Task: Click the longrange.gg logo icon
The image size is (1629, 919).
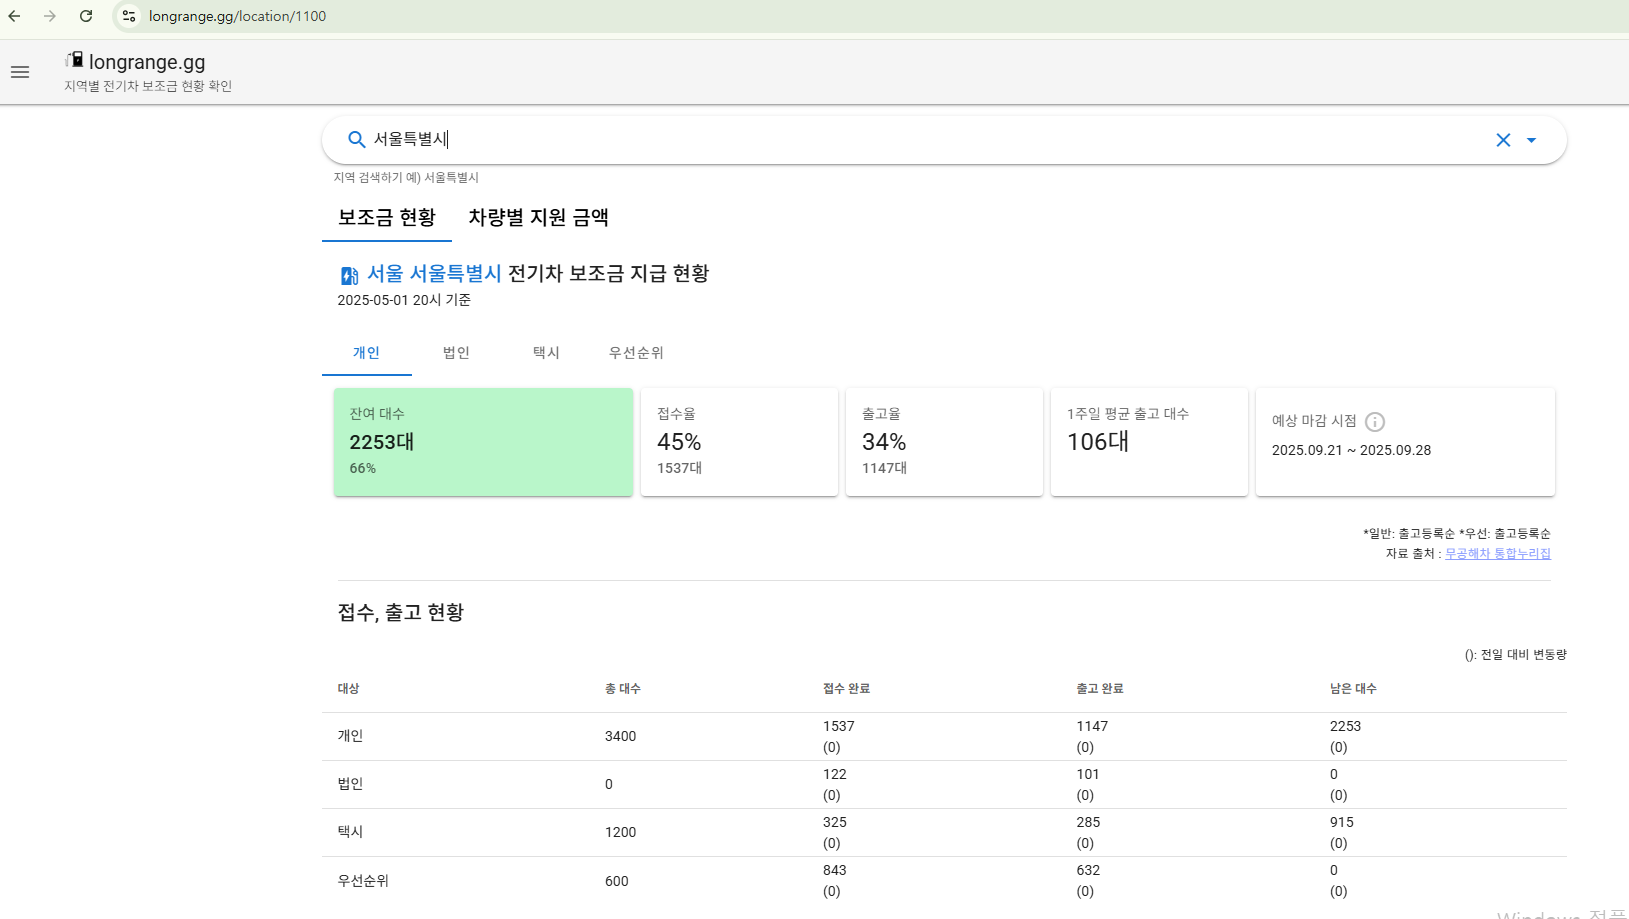Action: click(x=75, y=60)
